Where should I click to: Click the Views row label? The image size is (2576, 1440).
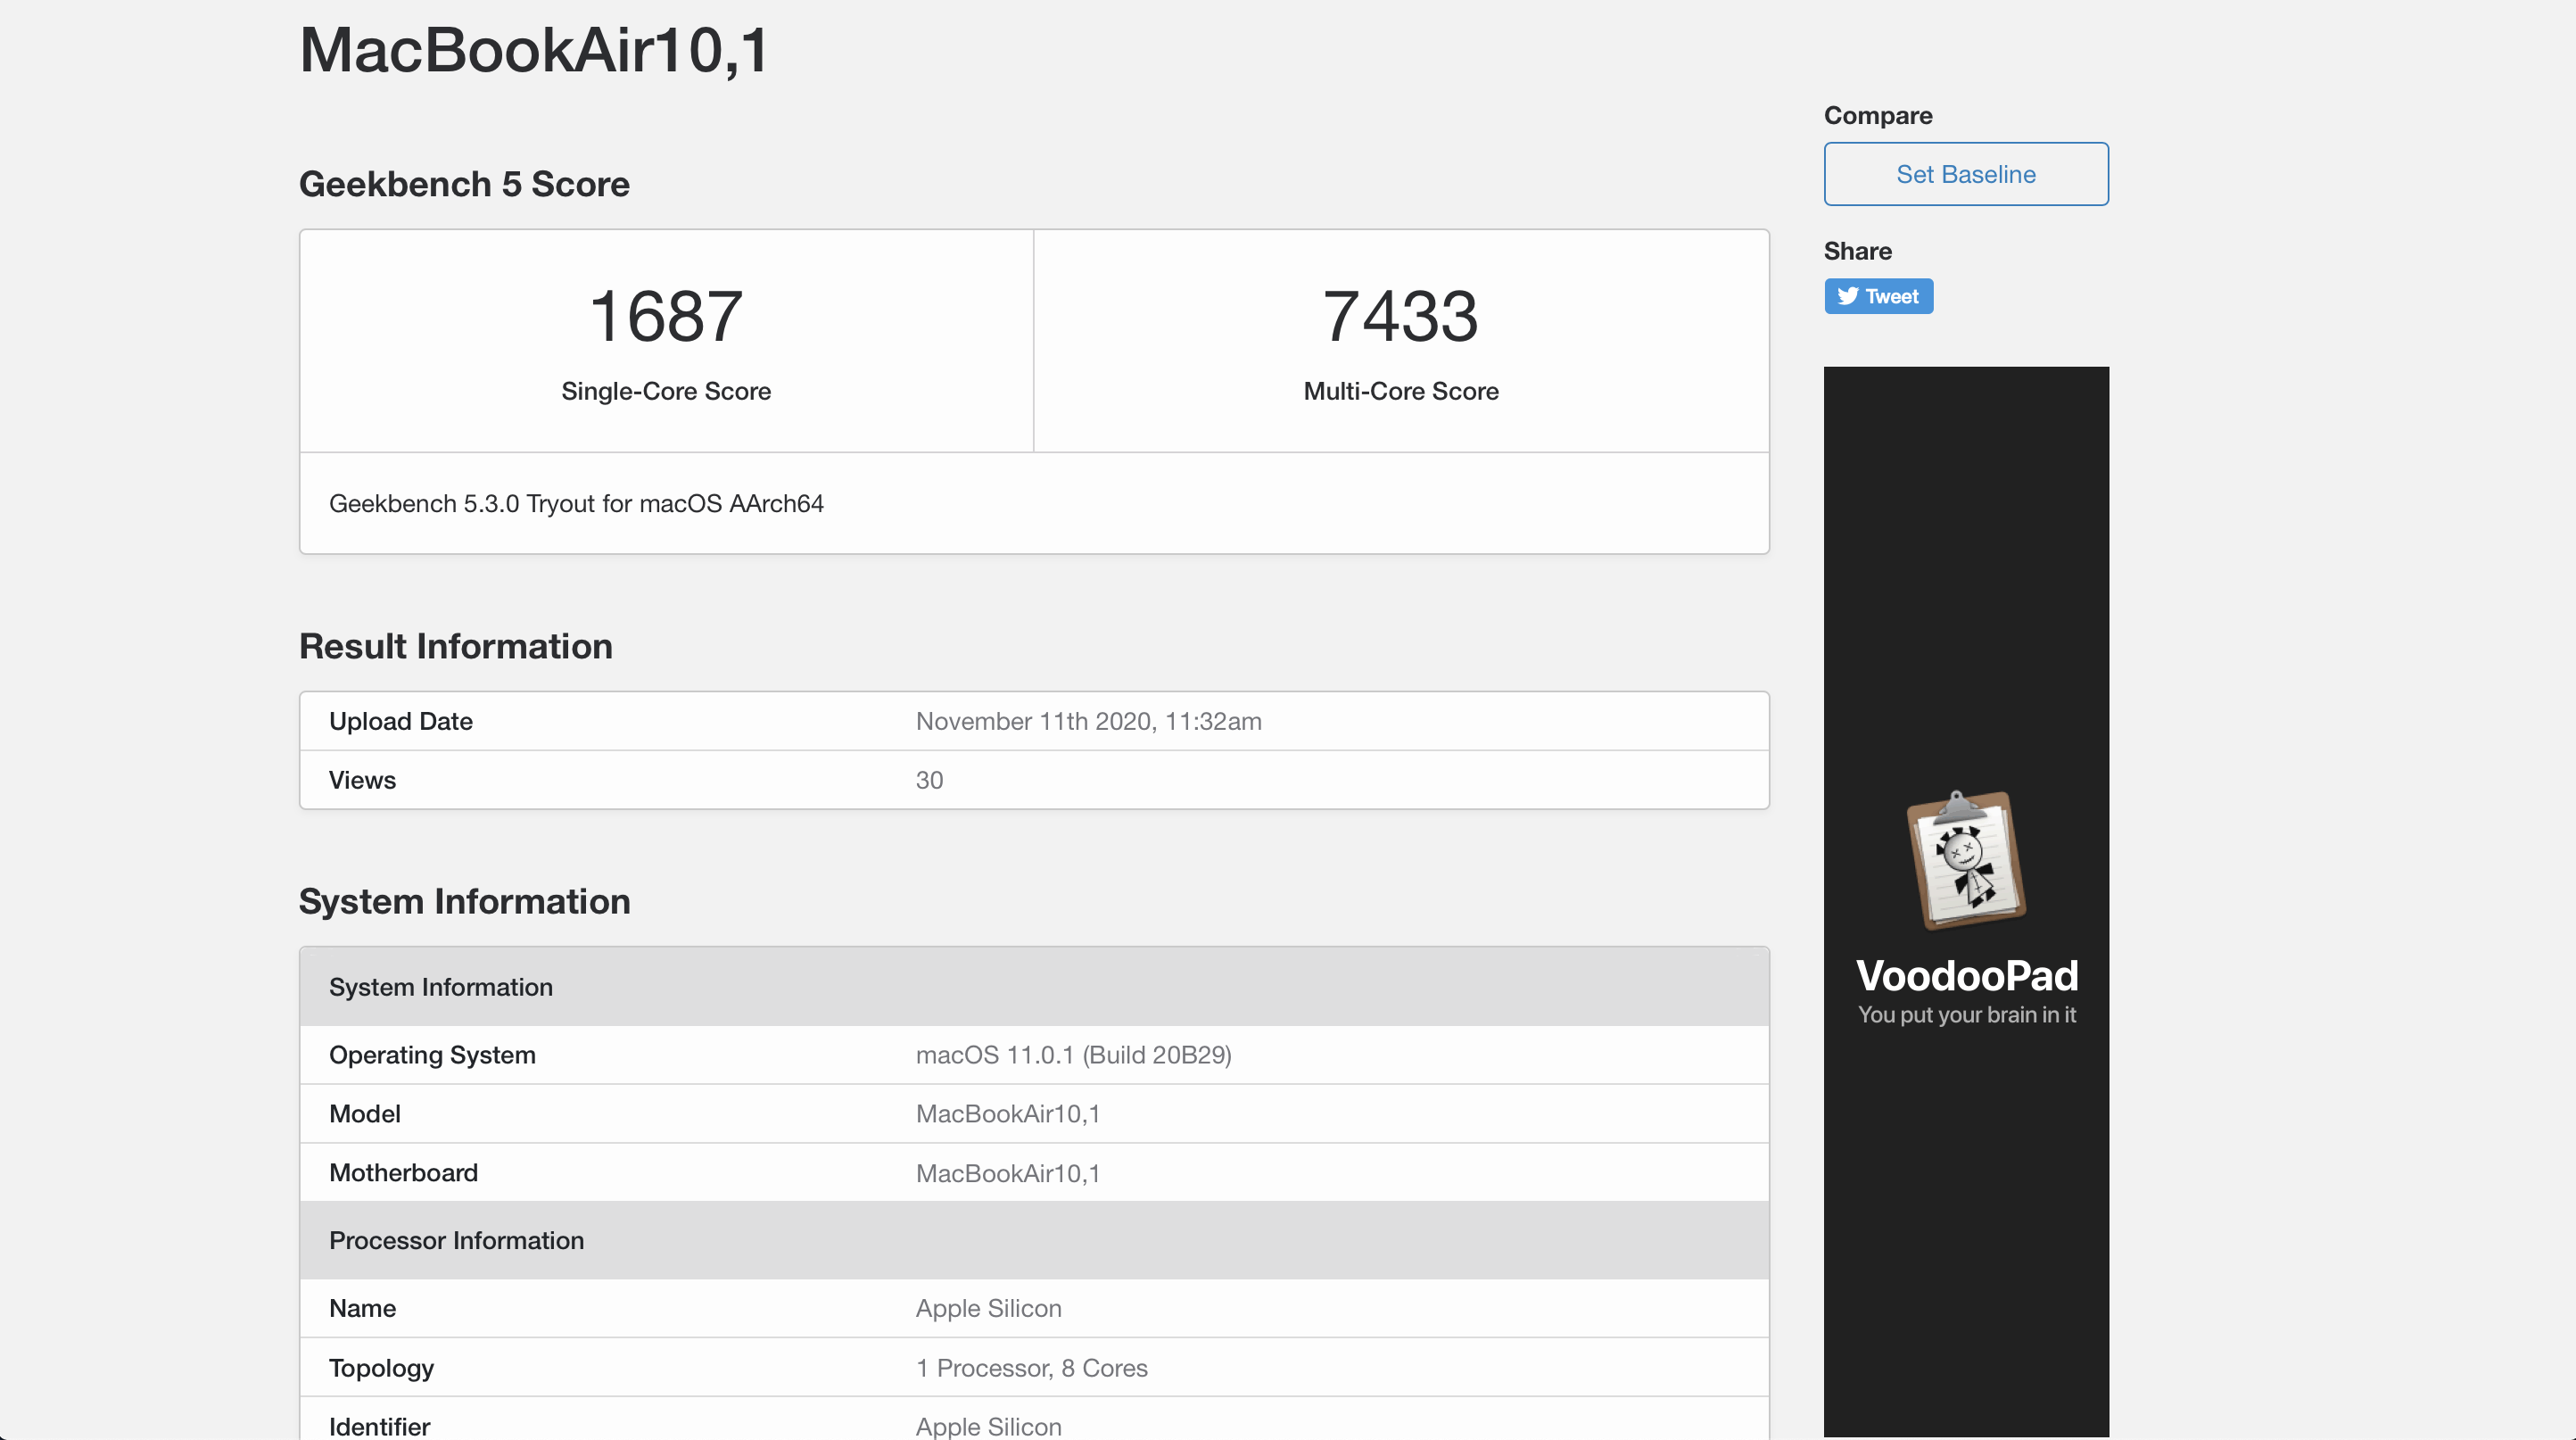362,780
